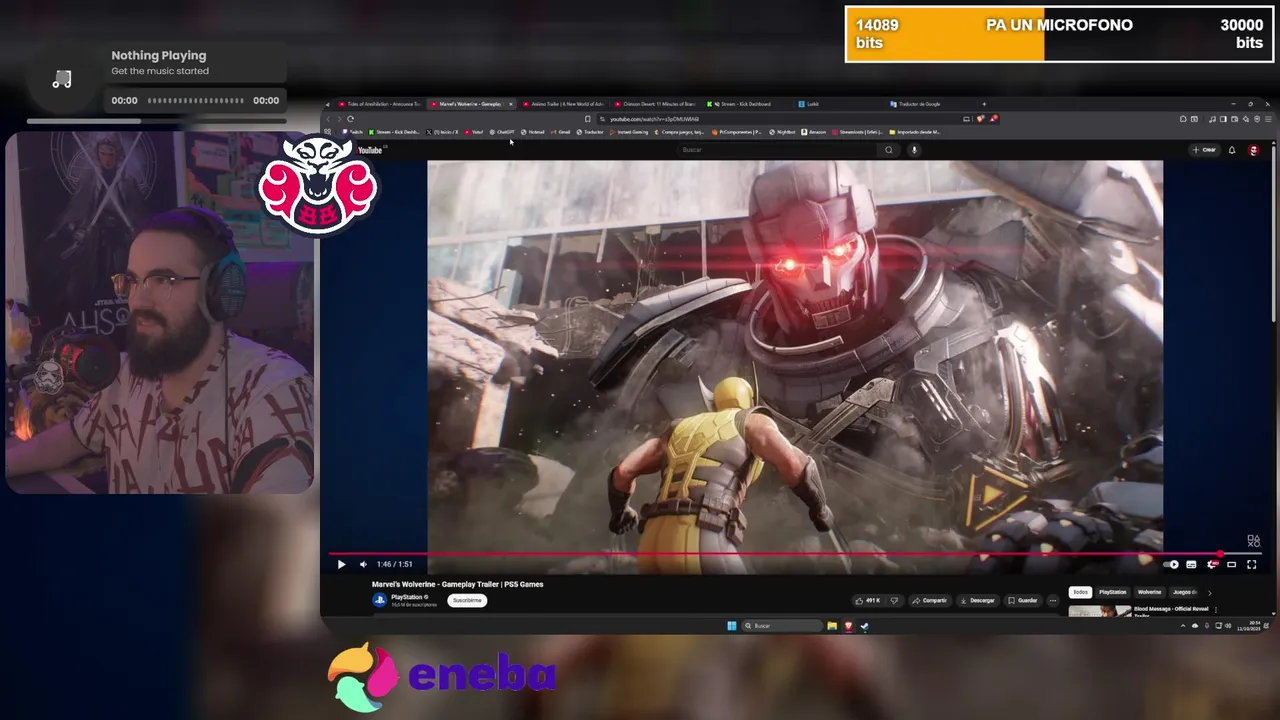
Task: Dislike the Wolverine trailer
Action: [894, 600]
